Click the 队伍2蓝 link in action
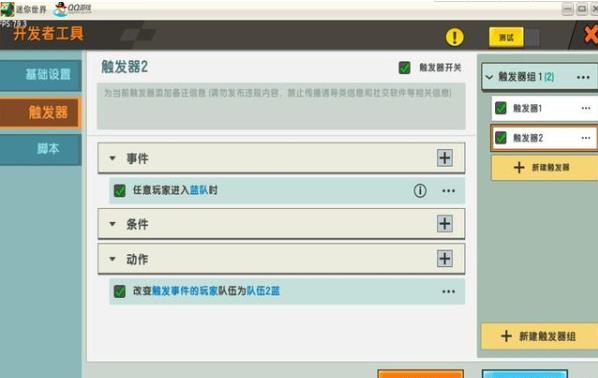The image size is (598, 378). [x=263, y=291]
